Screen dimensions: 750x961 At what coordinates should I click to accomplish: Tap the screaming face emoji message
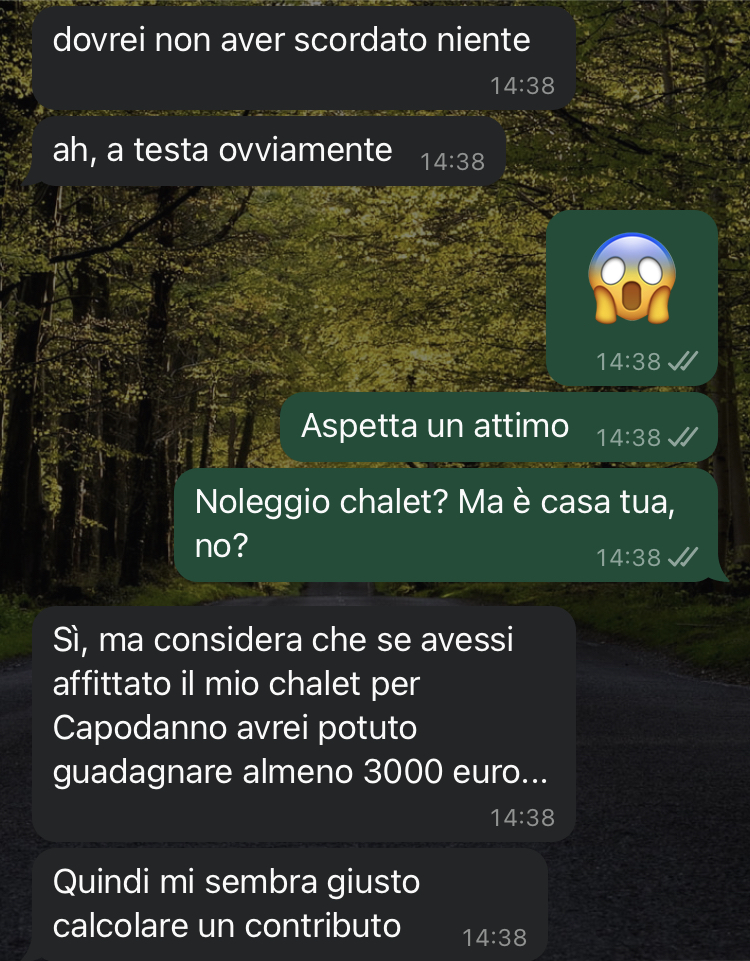[632, 298]
